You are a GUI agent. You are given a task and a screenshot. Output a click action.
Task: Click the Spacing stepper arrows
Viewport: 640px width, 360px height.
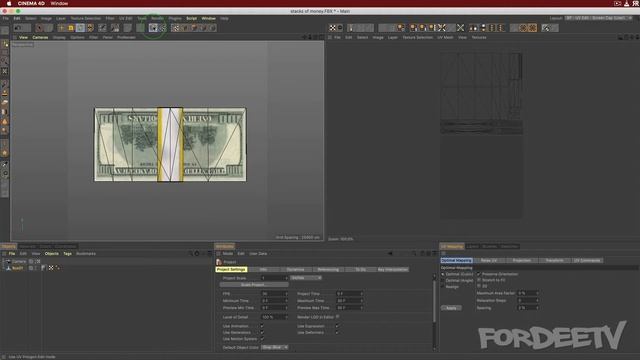point(537,308)
